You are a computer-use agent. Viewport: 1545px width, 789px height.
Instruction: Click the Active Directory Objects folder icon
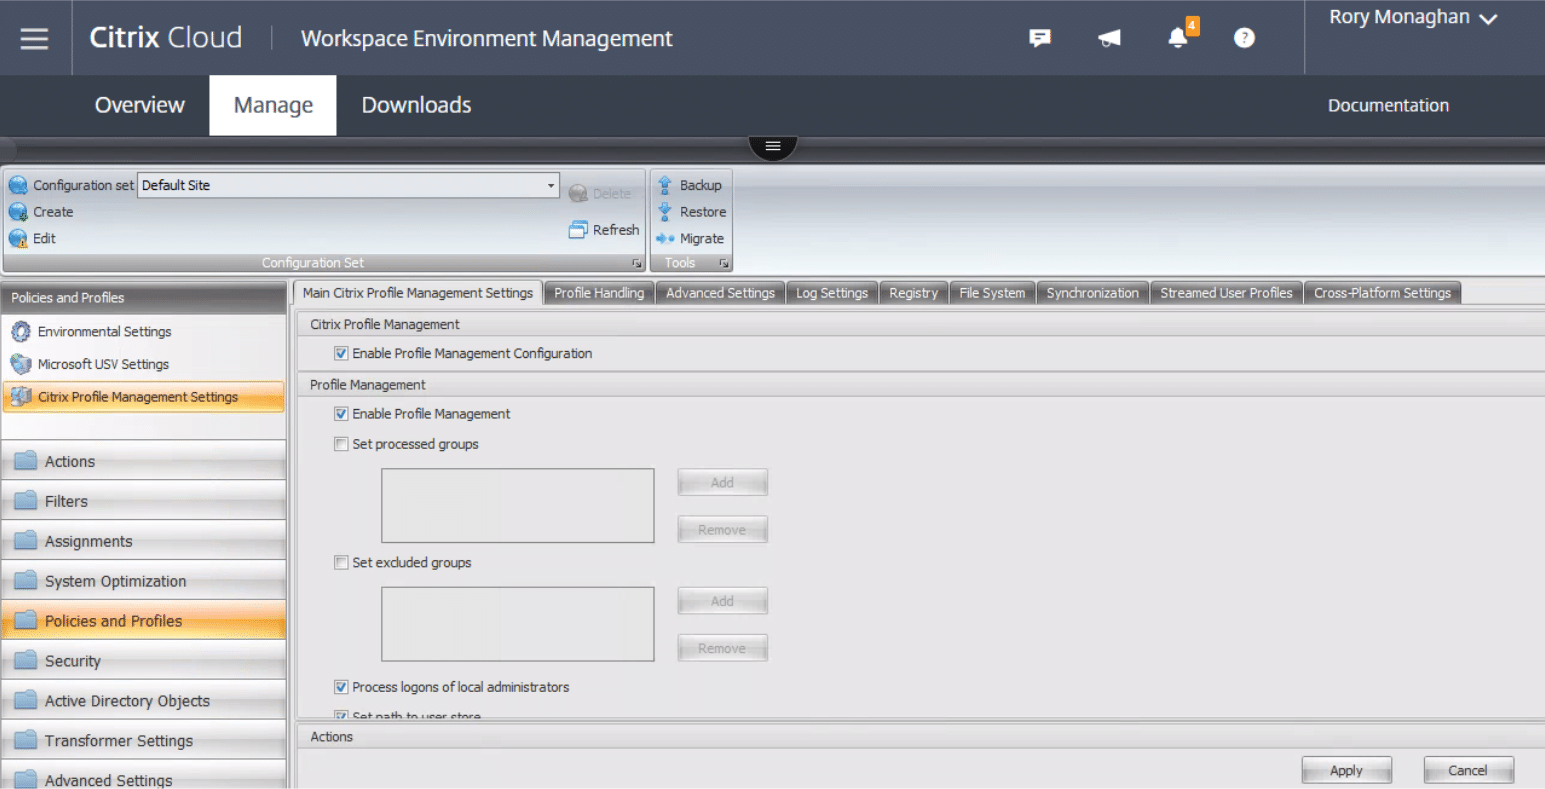[26, 701]
